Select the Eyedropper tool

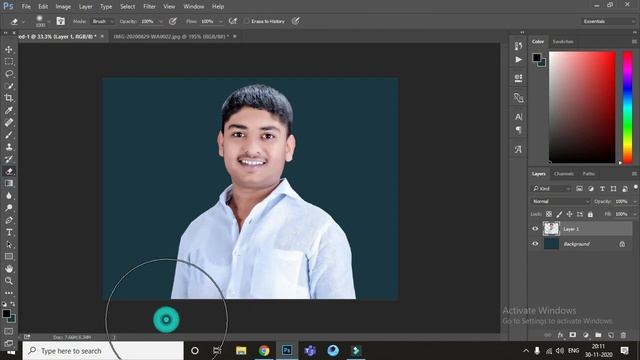pos(9,110)
